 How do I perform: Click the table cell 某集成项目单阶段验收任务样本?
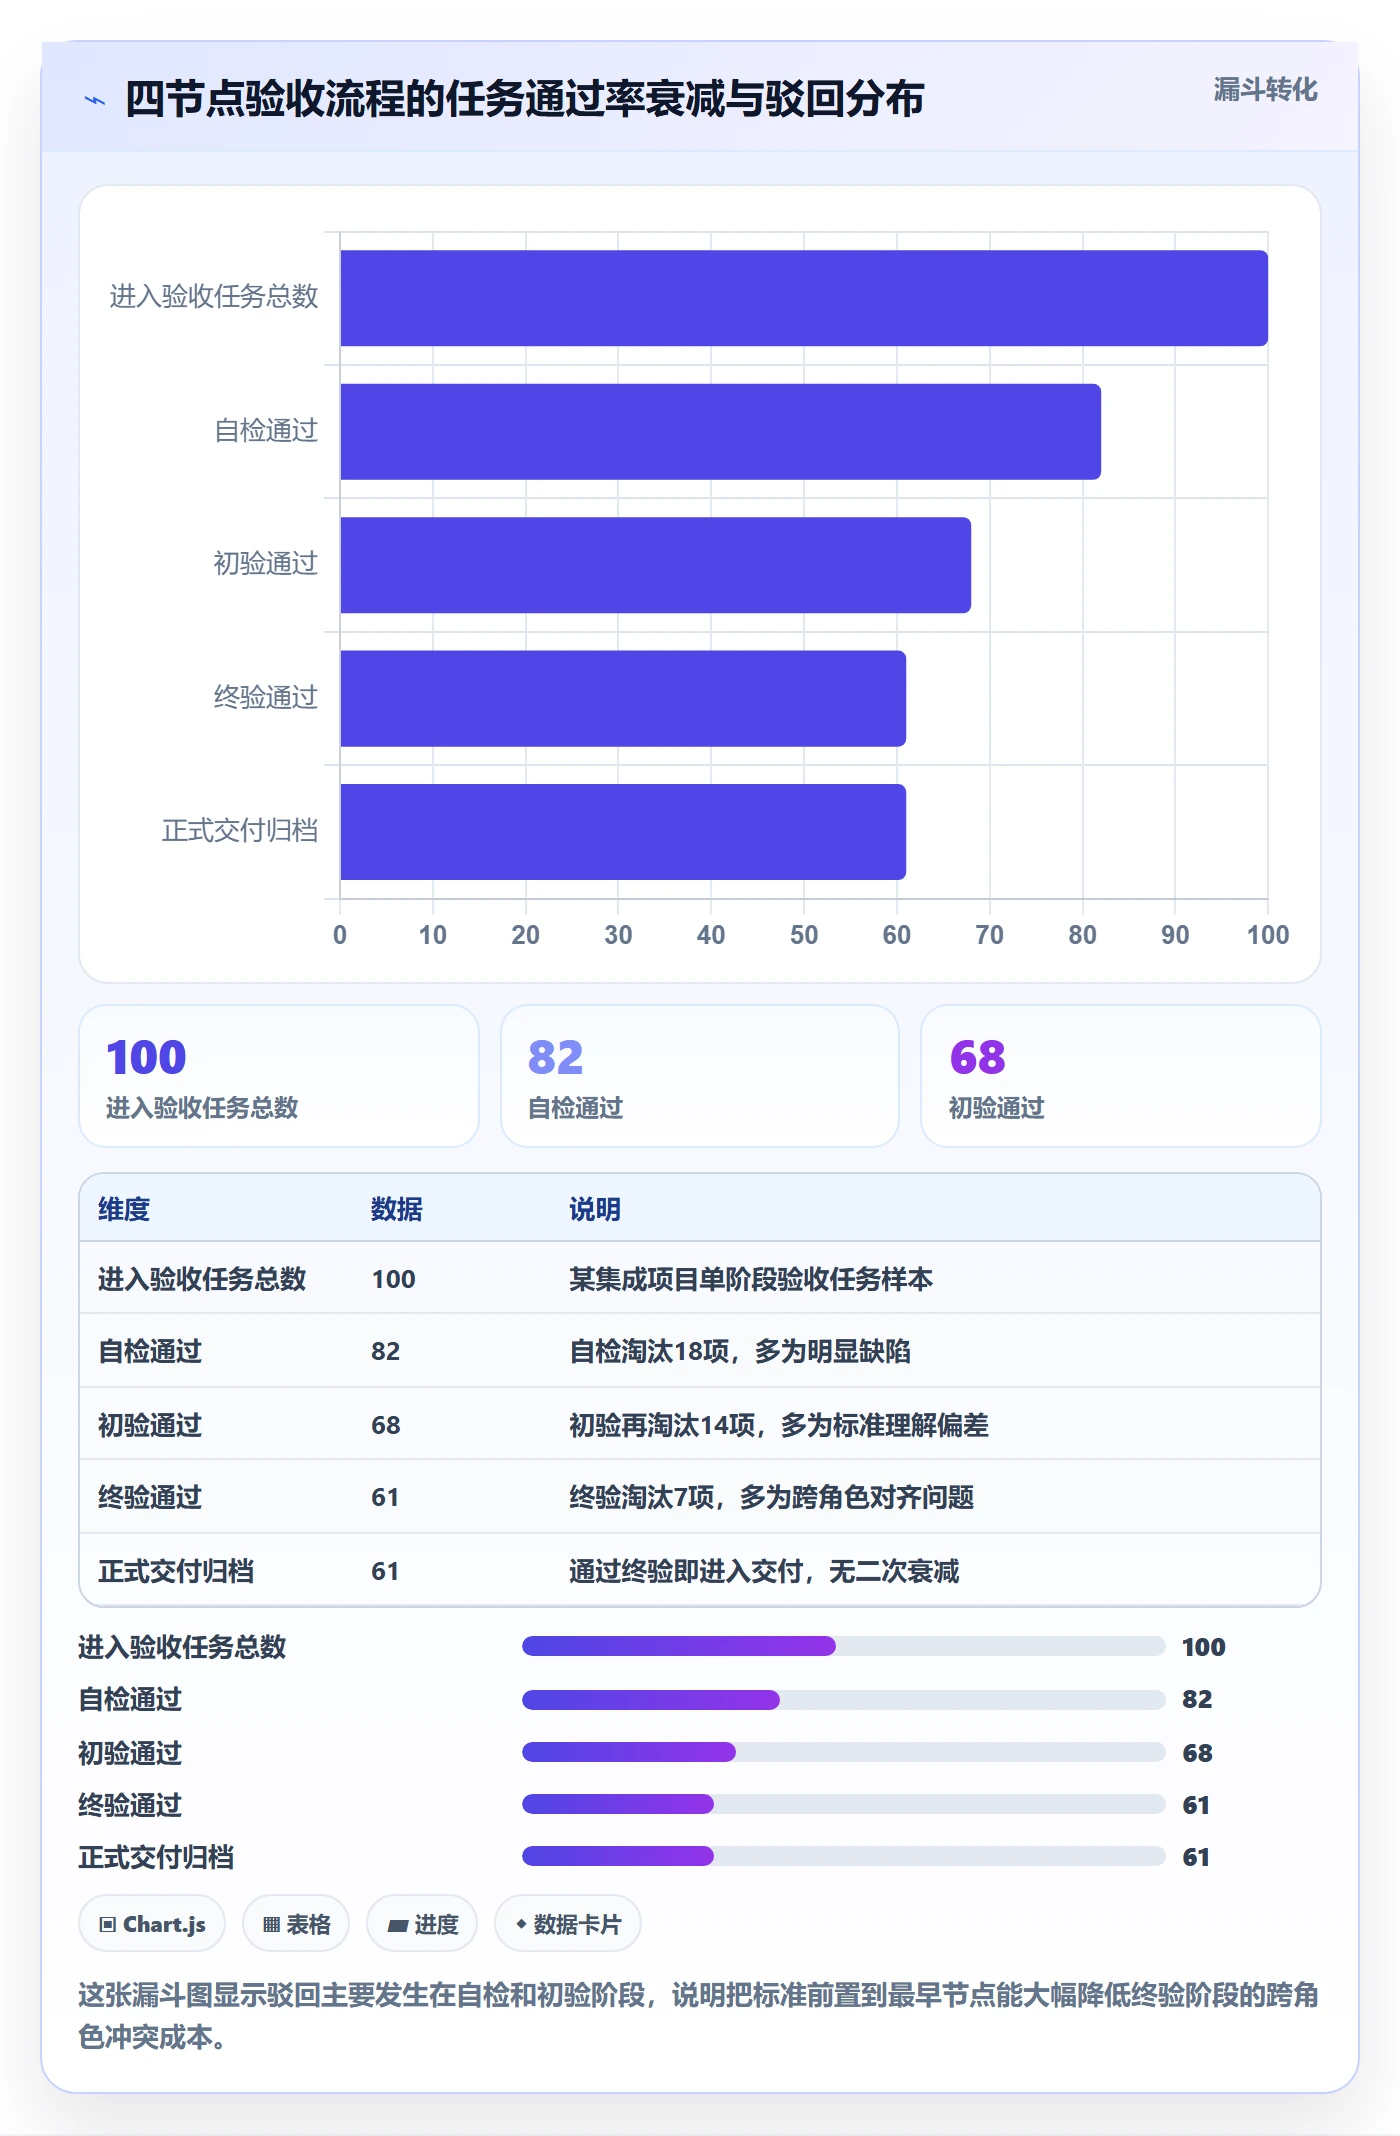751,1279
